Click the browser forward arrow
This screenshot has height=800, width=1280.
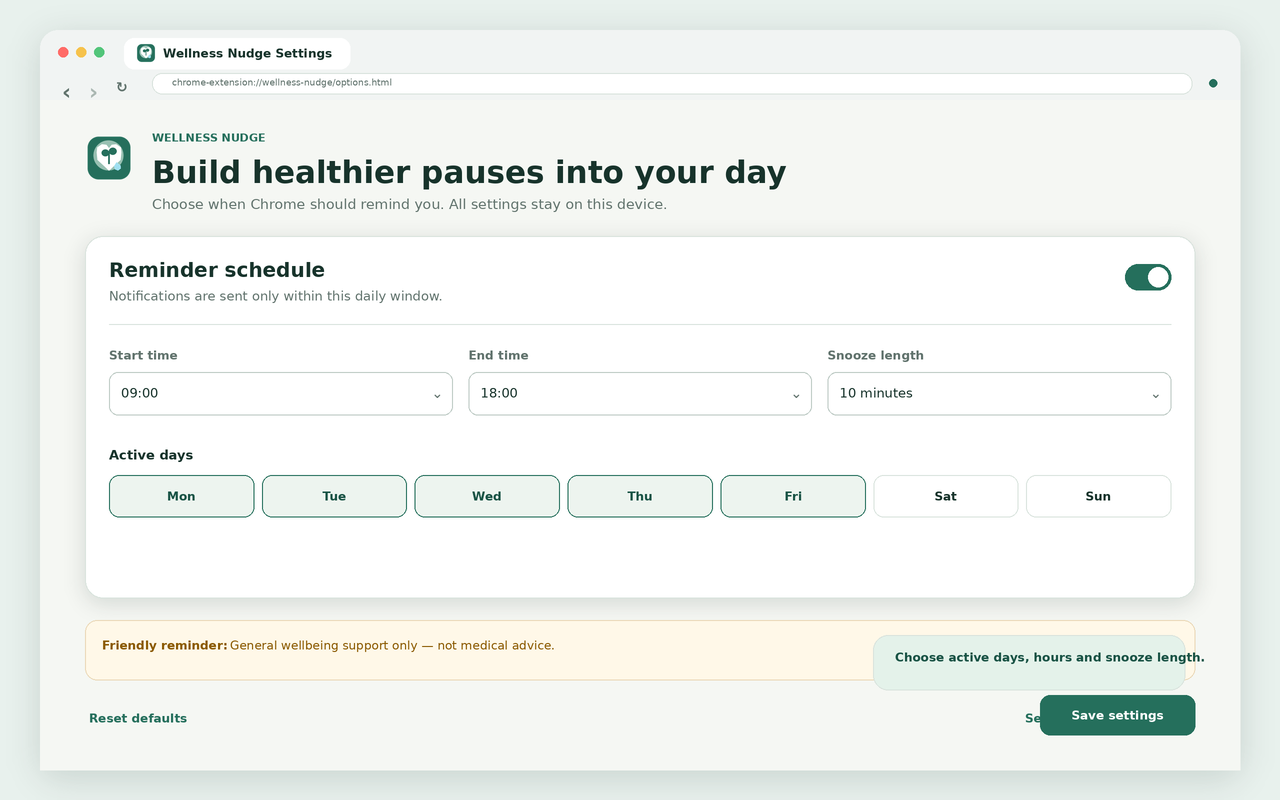click(x=94, y=93)
